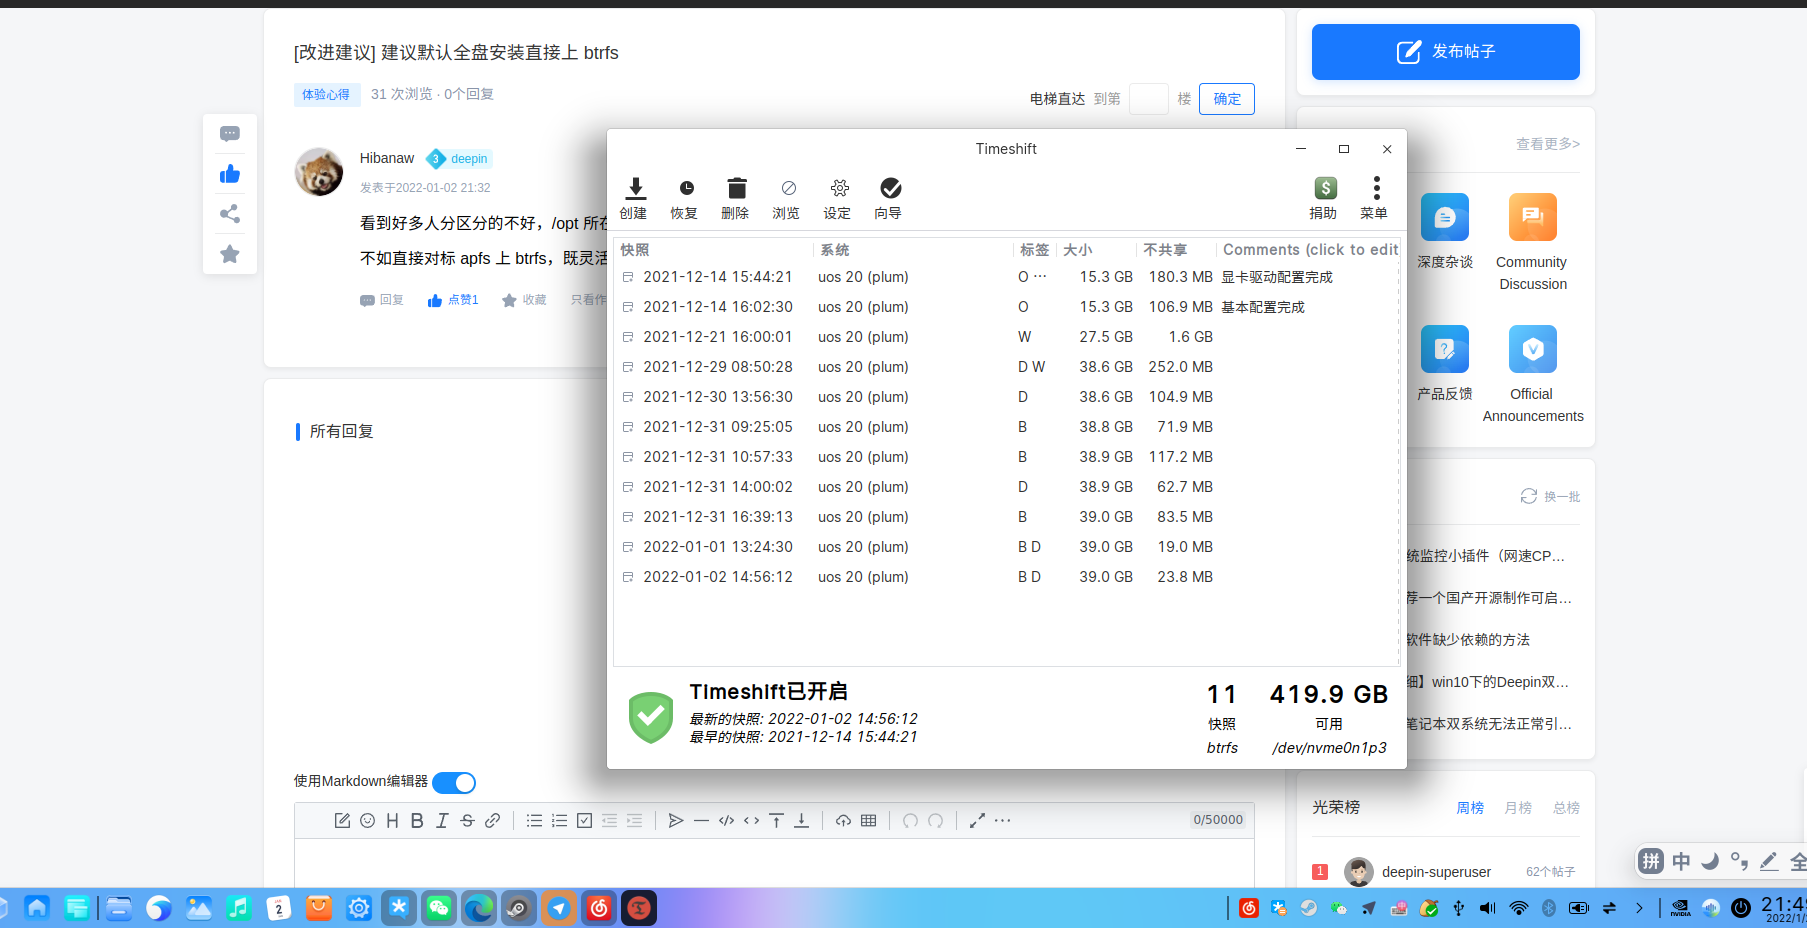
Task: Insert a link in the reply editor
Action: coord(492,821)
